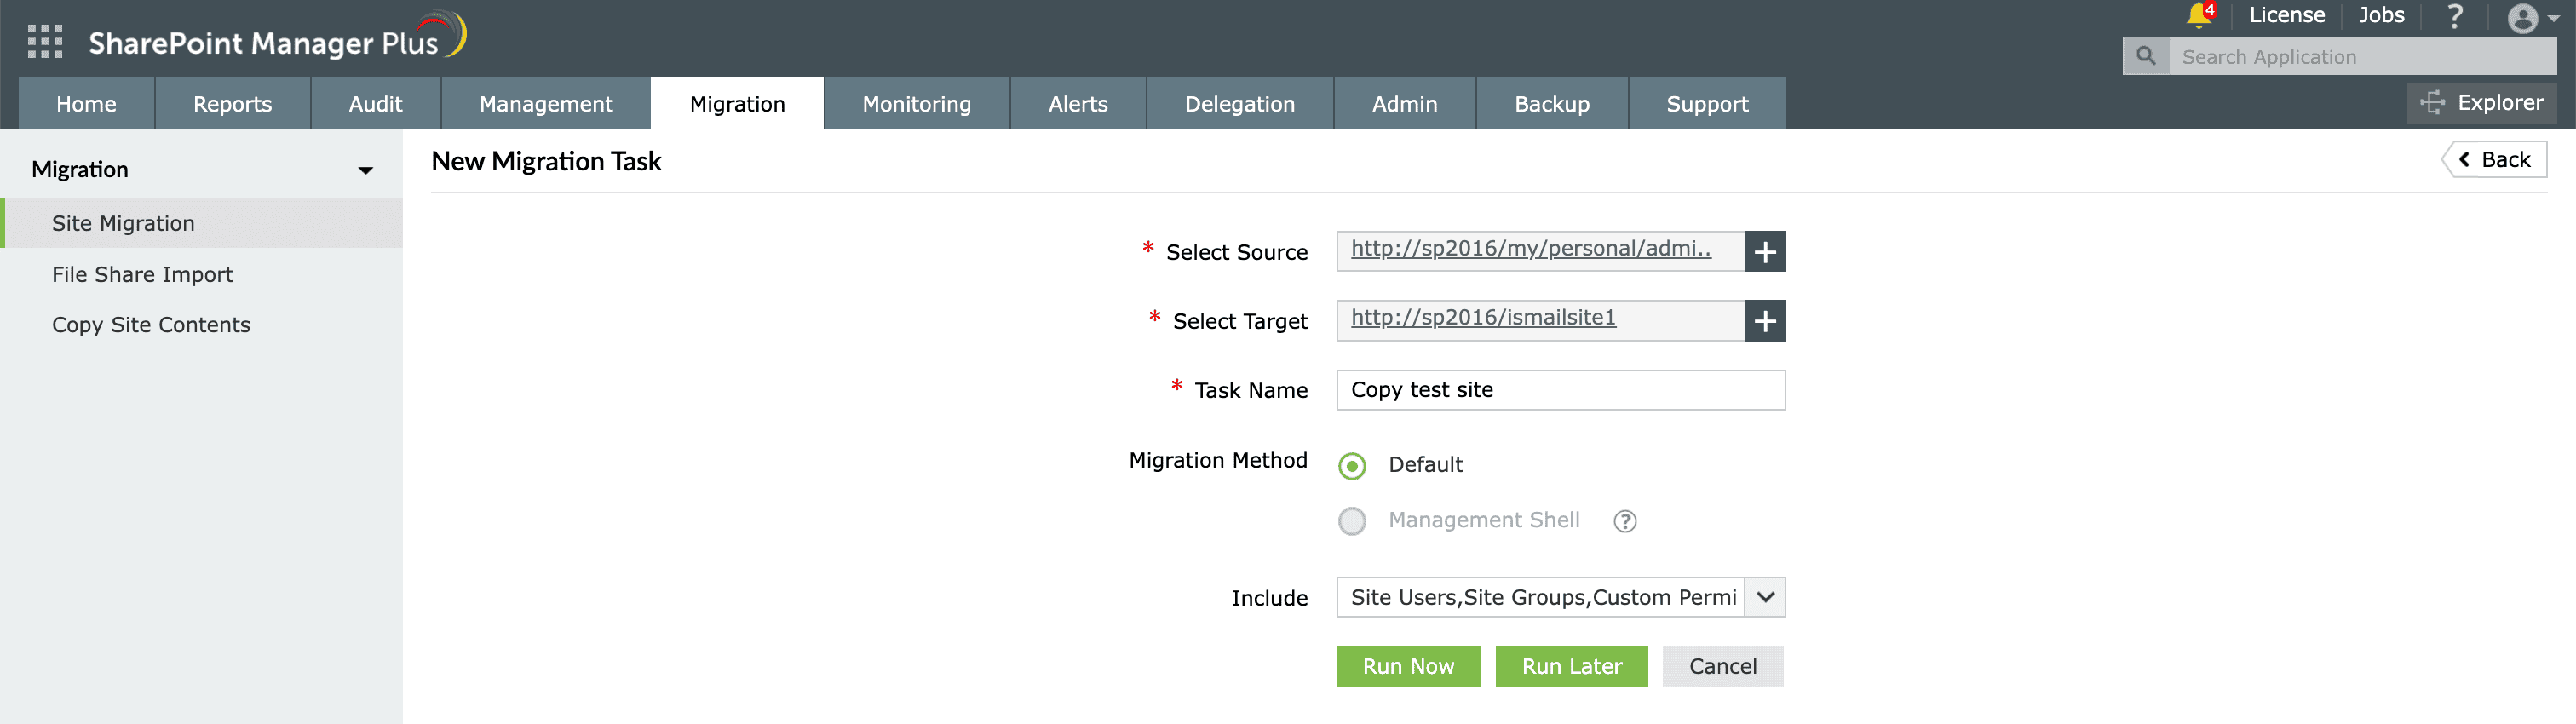2576x724 pixels.
Task: Open the apps grid launcher icon
Action: pyautogui.click(x=45, y=41)
